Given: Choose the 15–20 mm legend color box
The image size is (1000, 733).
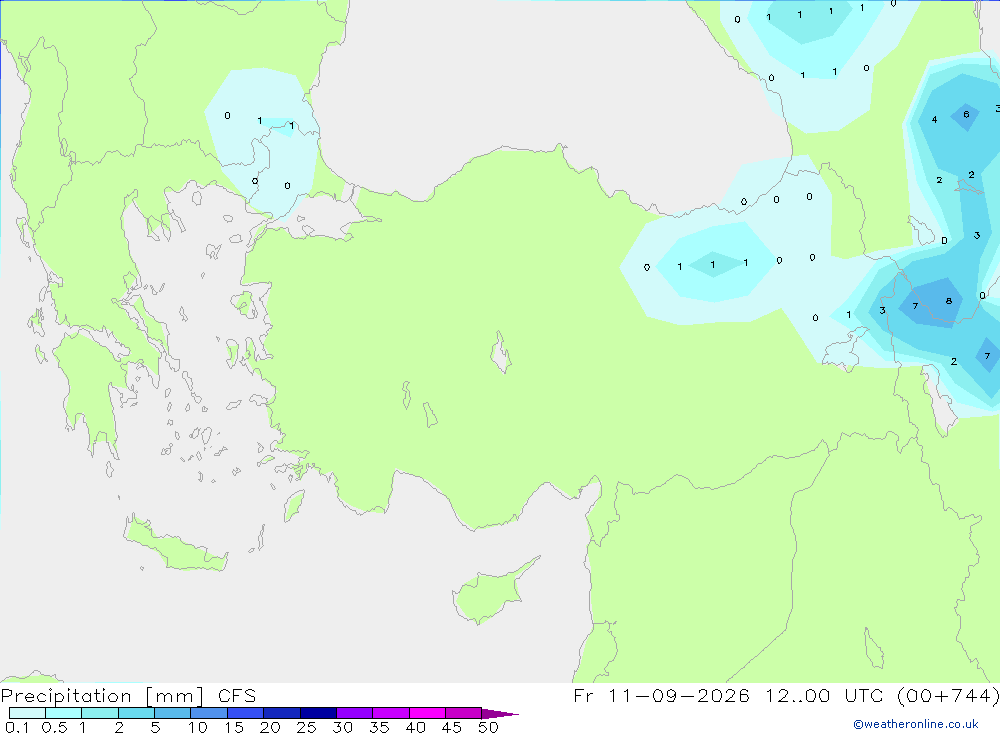Looking at the screenshot, I should point(245,713).
